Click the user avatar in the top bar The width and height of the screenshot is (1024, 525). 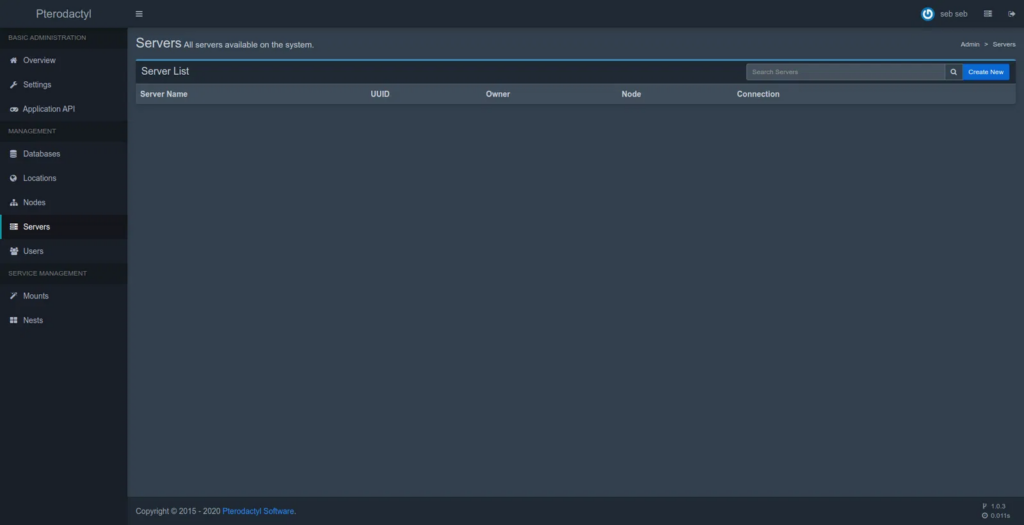927,14
